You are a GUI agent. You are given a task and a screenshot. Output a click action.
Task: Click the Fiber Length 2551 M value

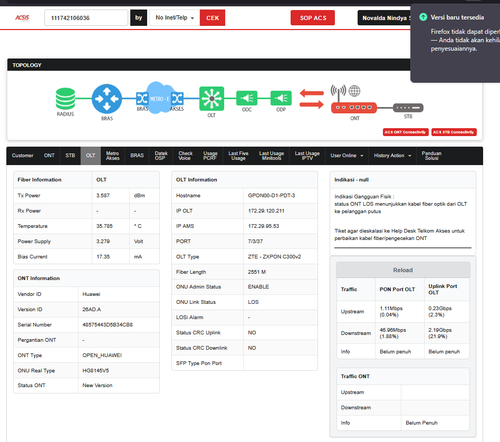pyautogui.click(x=257, y=272)
